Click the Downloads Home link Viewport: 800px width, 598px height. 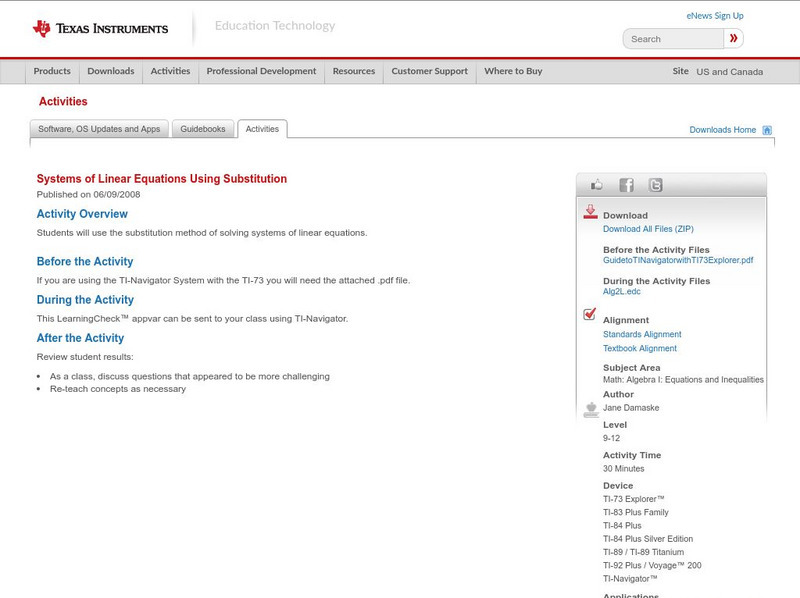pos(722,130)
